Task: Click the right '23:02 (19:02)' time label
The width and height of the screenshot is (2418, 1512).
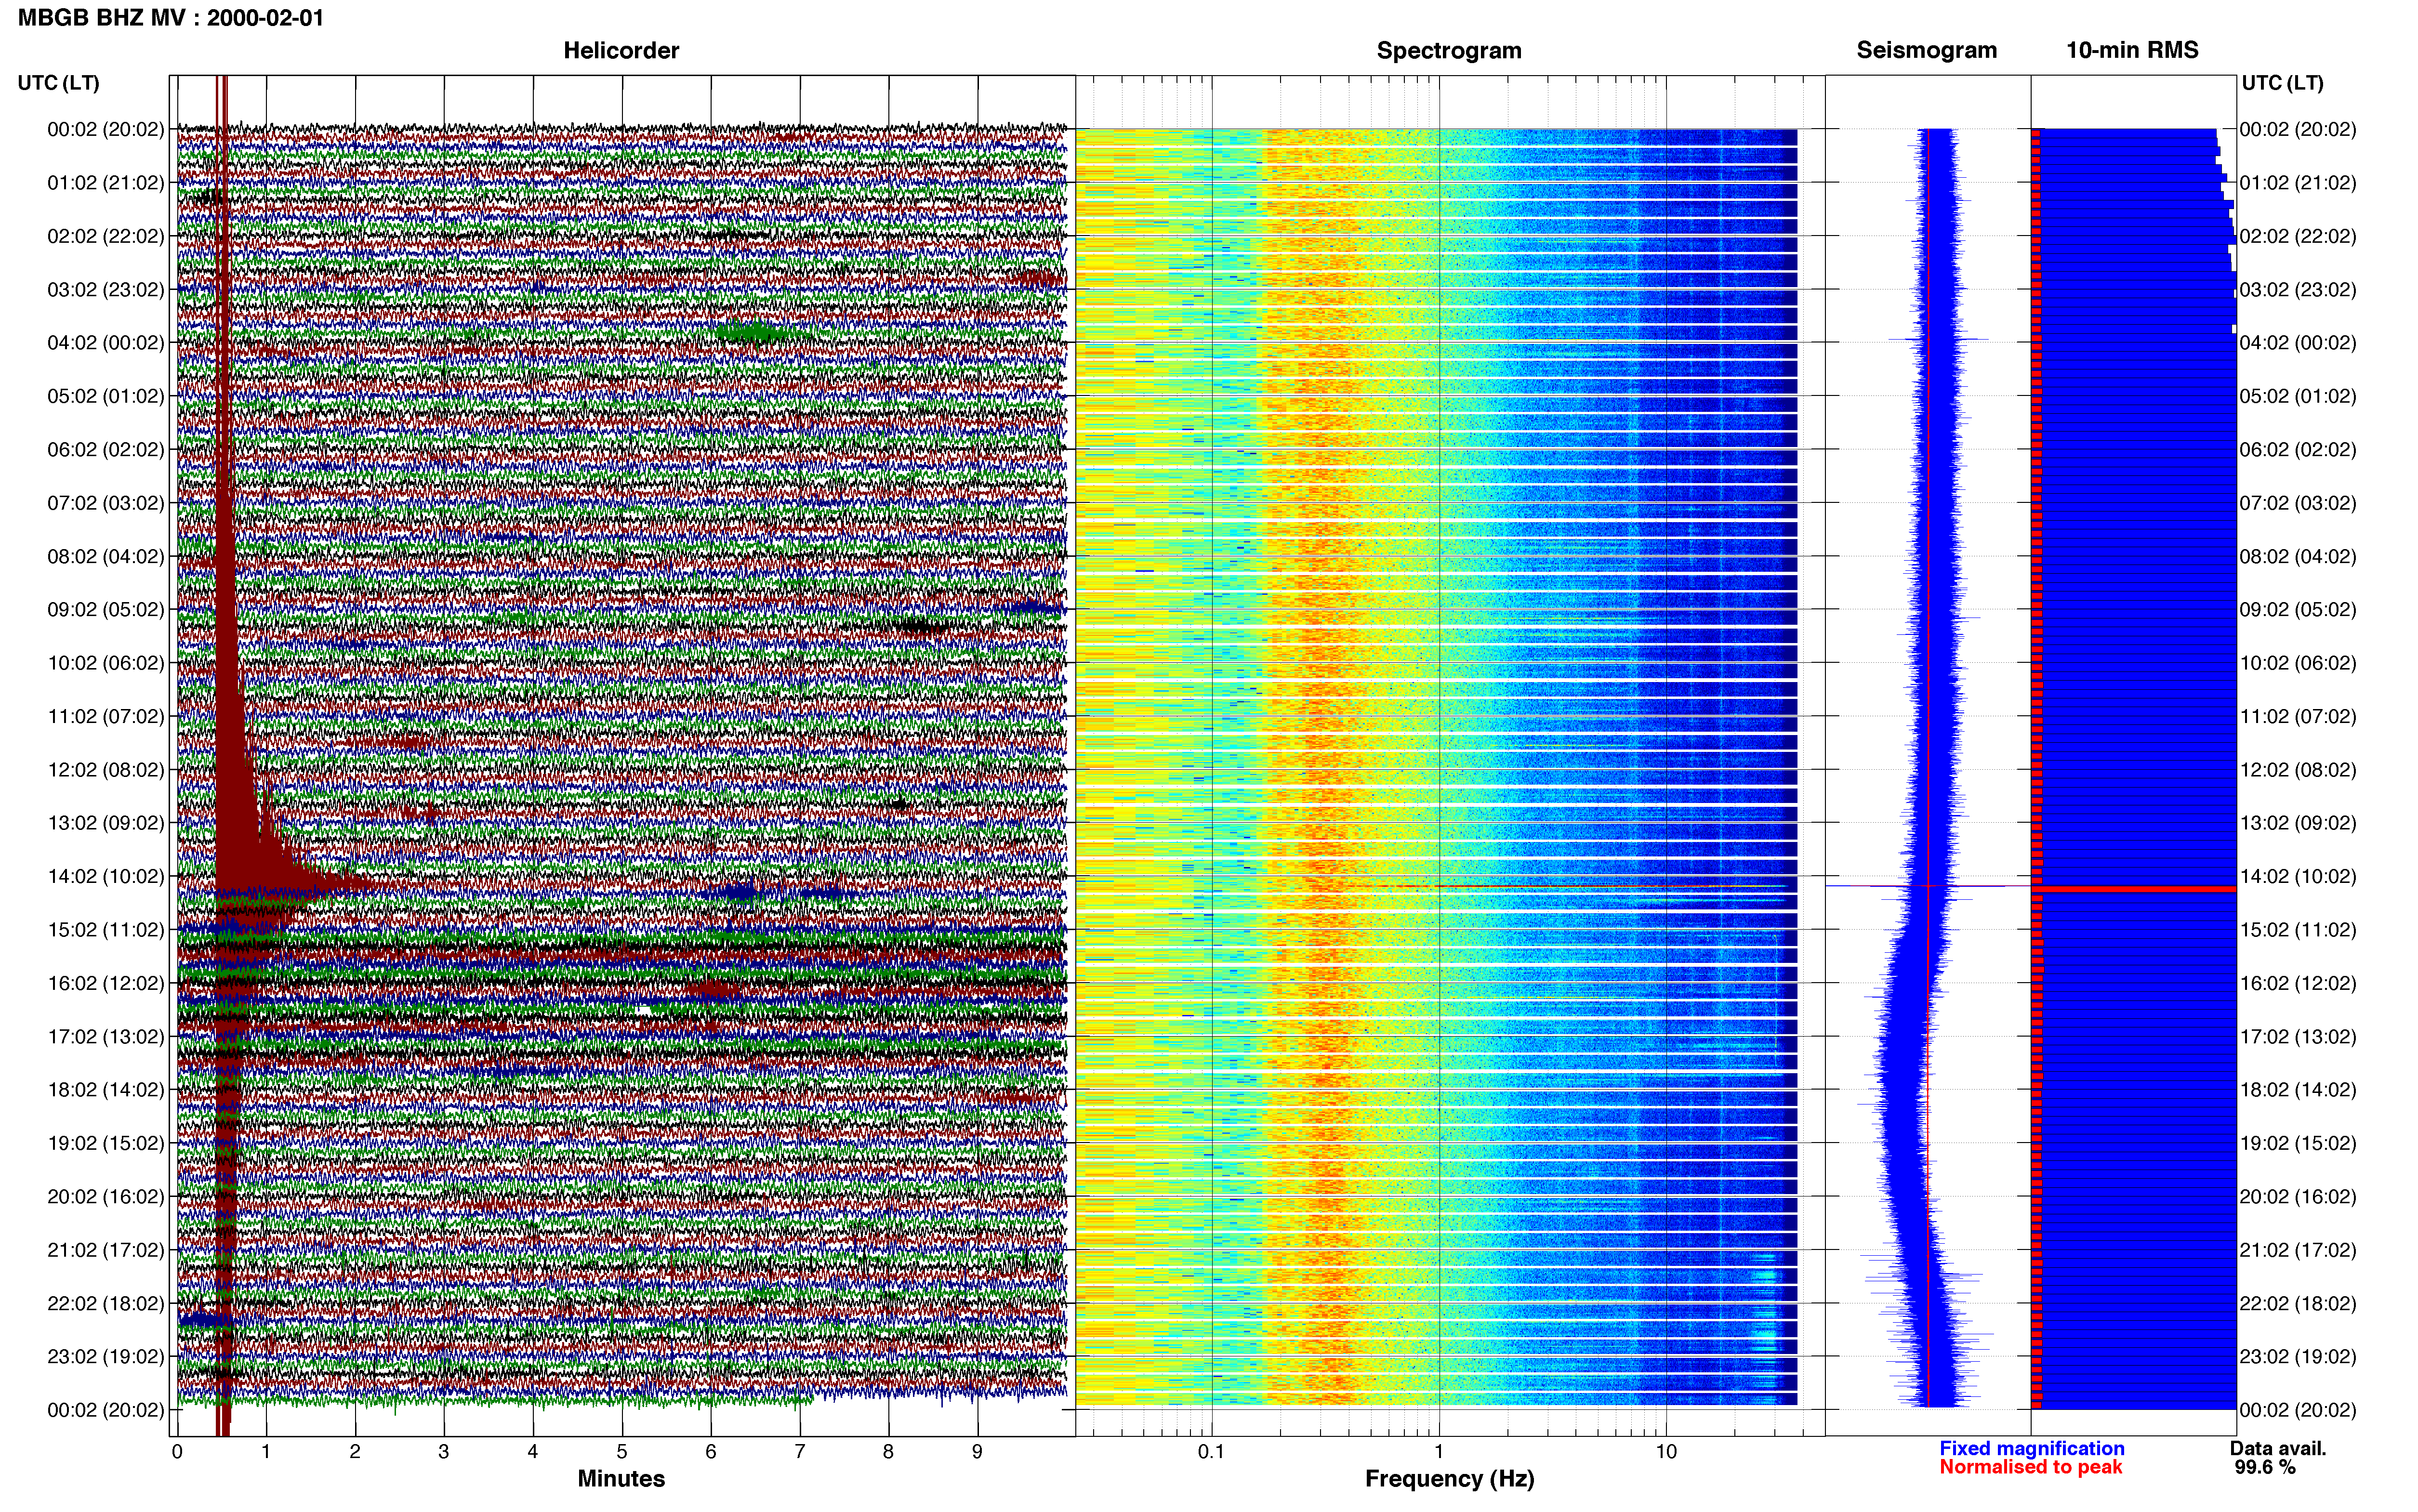Action: click(2298, 1356)
